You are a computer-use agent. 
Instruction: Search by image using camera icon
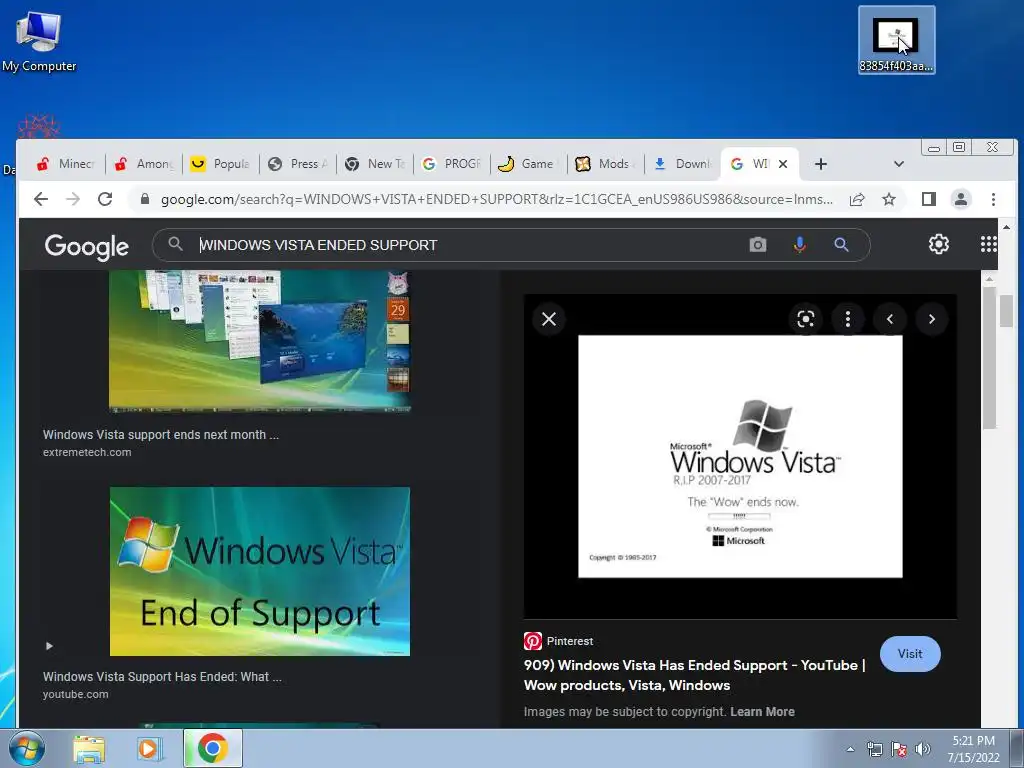(758, 245)
